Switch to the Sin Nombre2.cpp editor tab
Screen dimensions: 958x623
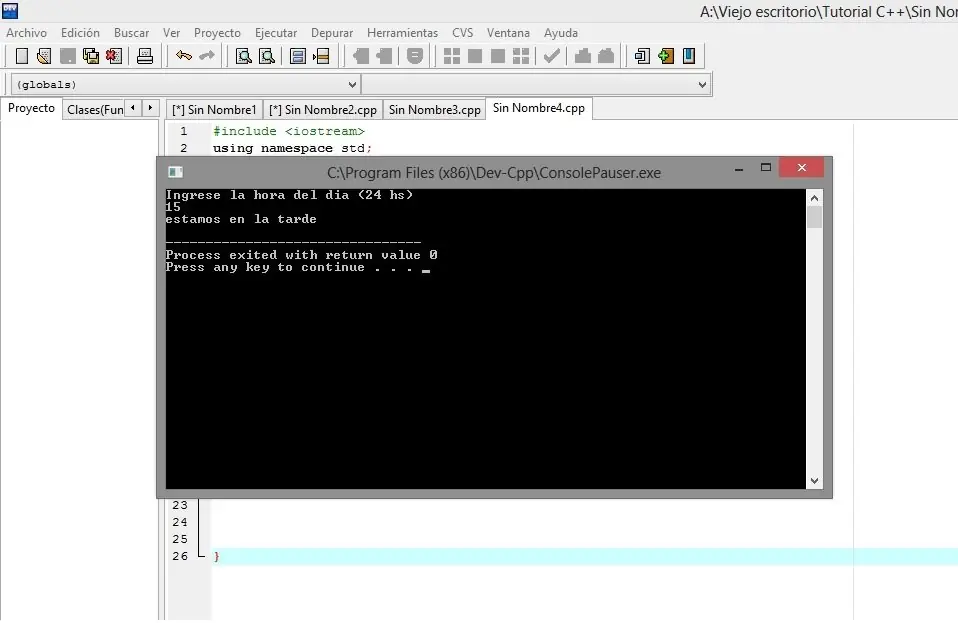(x=323, y=109)
